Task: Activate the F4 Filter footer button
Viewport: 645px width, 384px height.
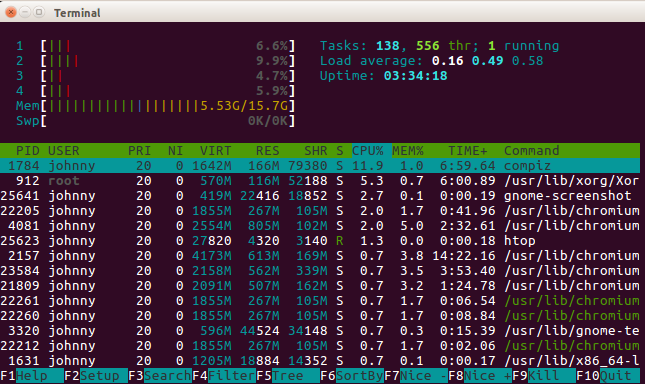Action: (224, 376)
